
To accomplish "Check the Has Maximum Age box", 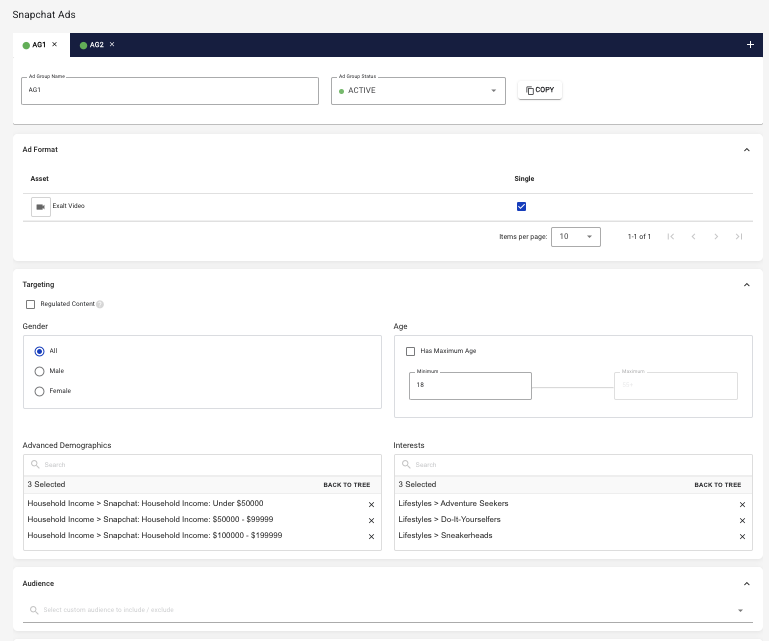I will click(410, 351).
